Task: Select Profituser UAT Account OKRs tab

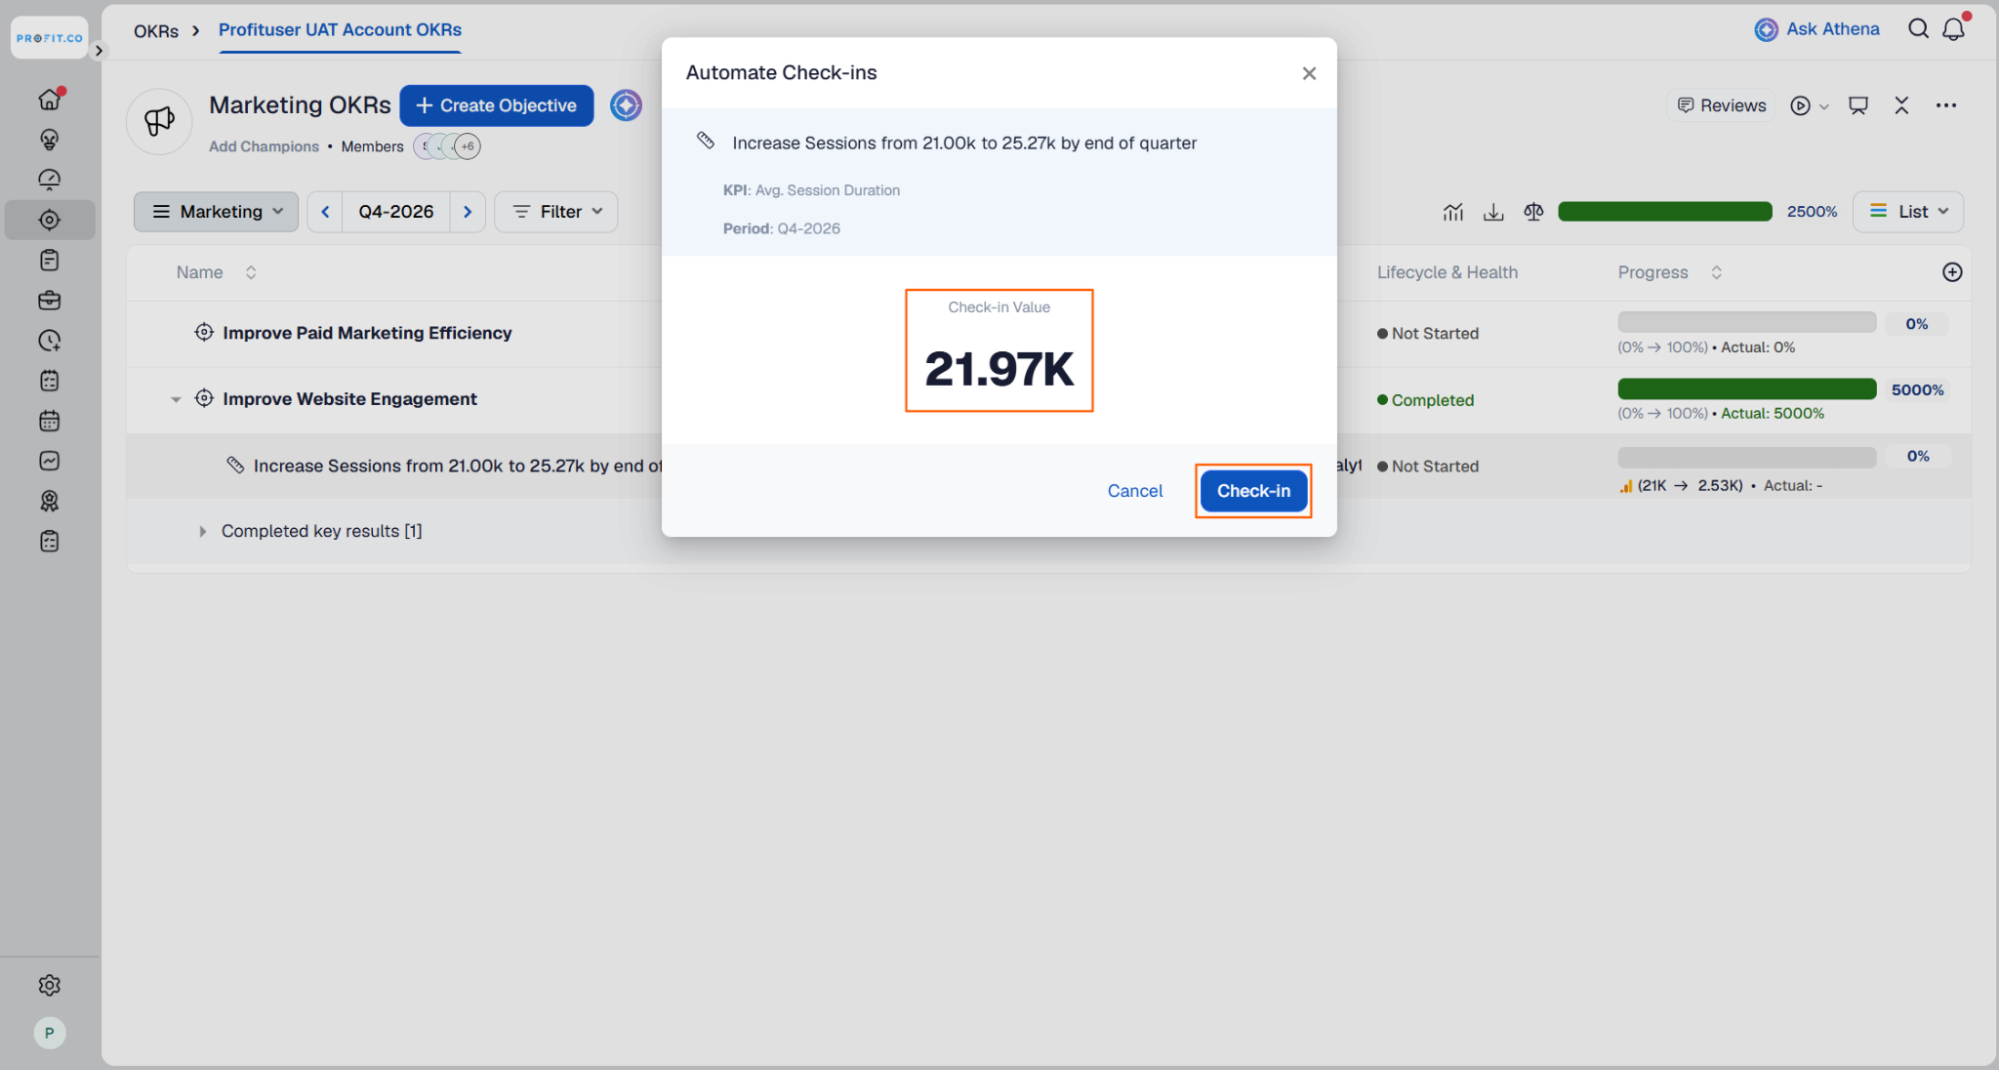Action: (x=340, y=30)
